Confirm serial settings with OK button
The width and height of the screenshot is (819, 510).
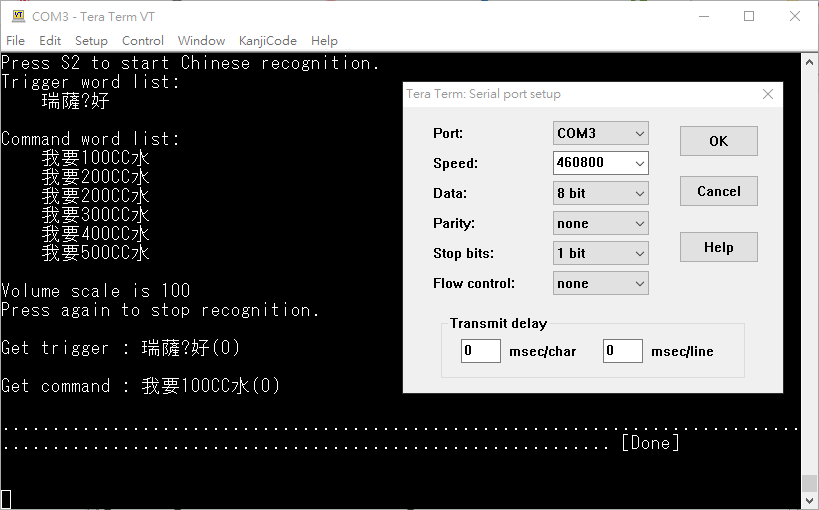719,141
